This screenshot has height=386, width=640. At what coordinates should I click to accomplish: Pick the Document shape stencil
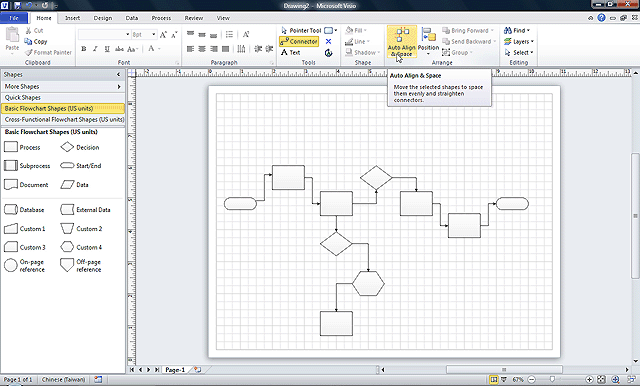pyautogui.click(x=26, y=185)
